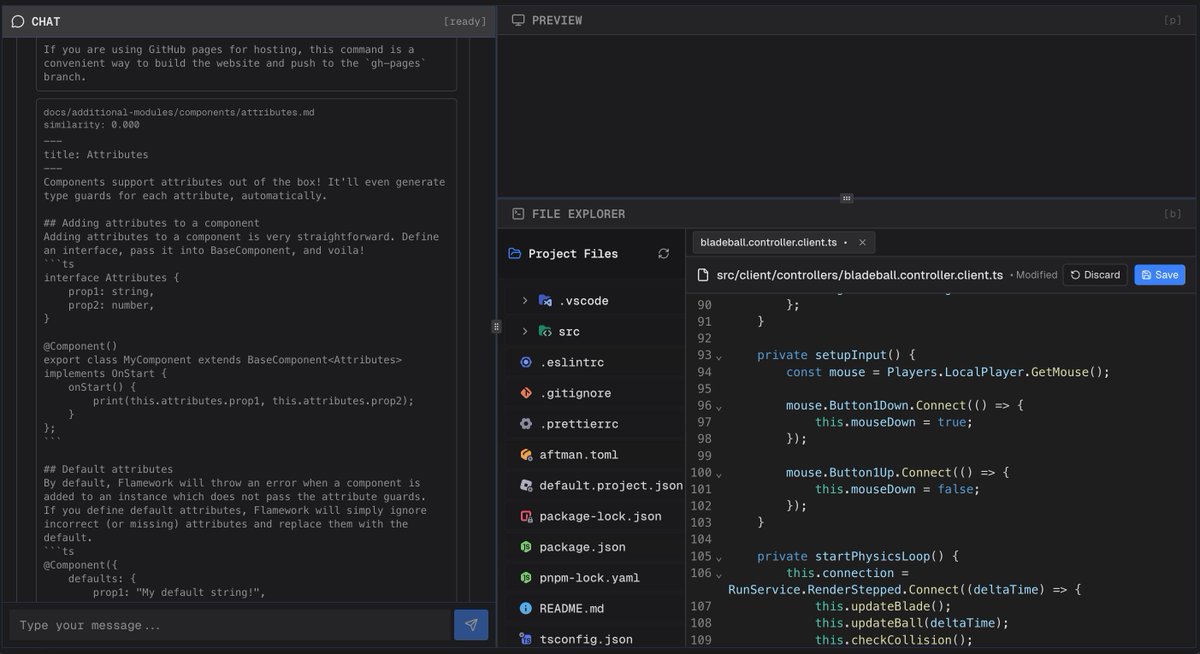Click the '## Default attributes' heading in chat
1200x654 pixels.
pos(109,469)
